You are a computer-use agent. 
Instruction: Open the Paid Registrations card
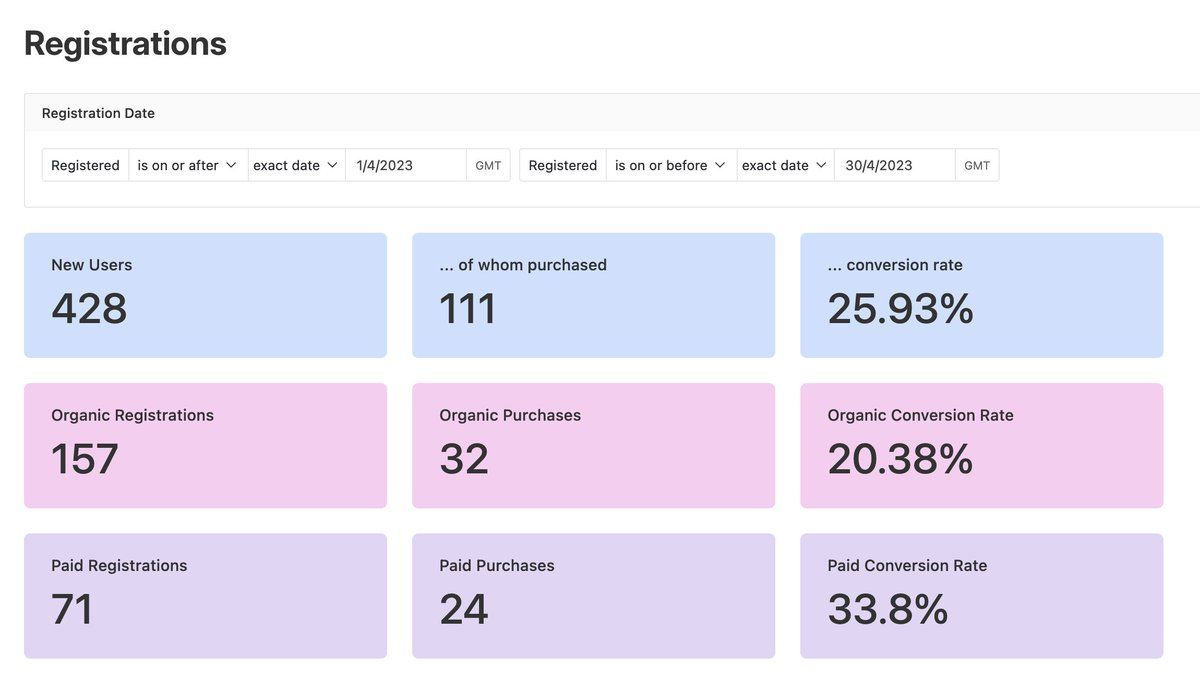[x=205, y=595]
